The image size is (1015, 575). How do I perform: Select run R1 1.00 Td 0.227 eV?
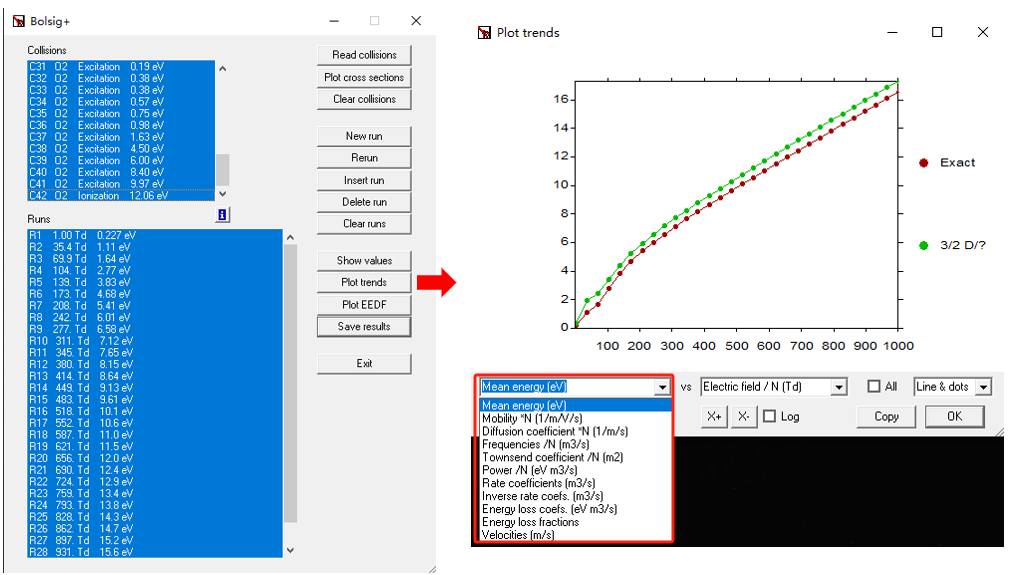(x=155, y=235)
